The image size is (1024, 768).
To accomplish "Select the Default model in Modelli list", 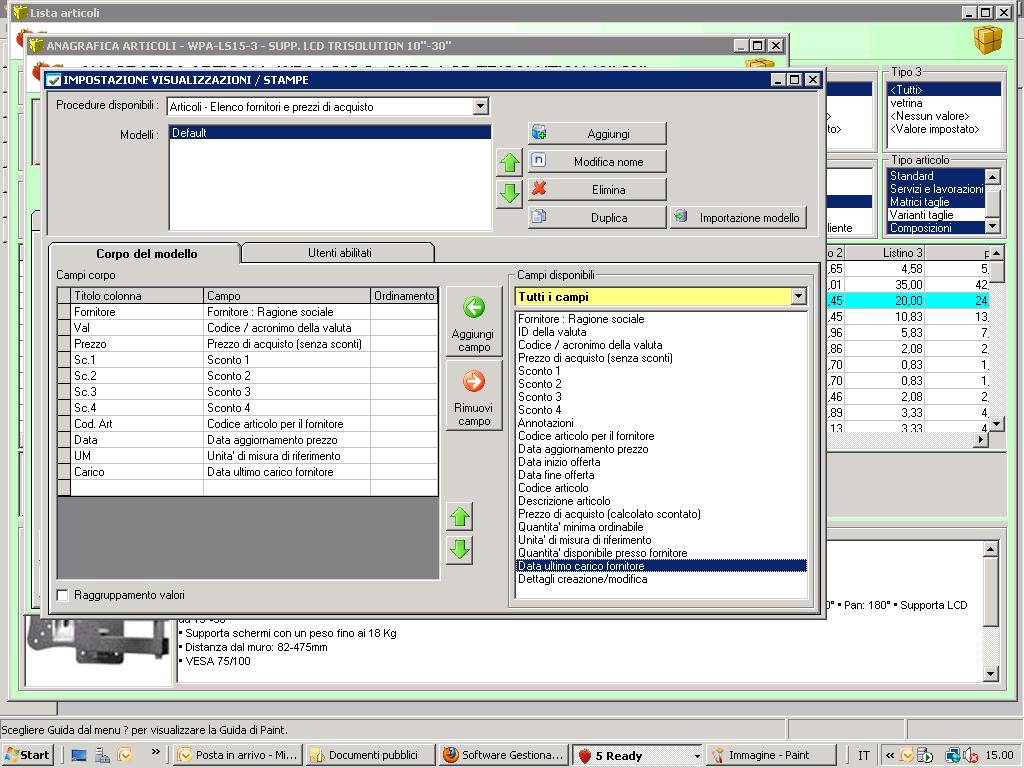I will pos(190,132).
